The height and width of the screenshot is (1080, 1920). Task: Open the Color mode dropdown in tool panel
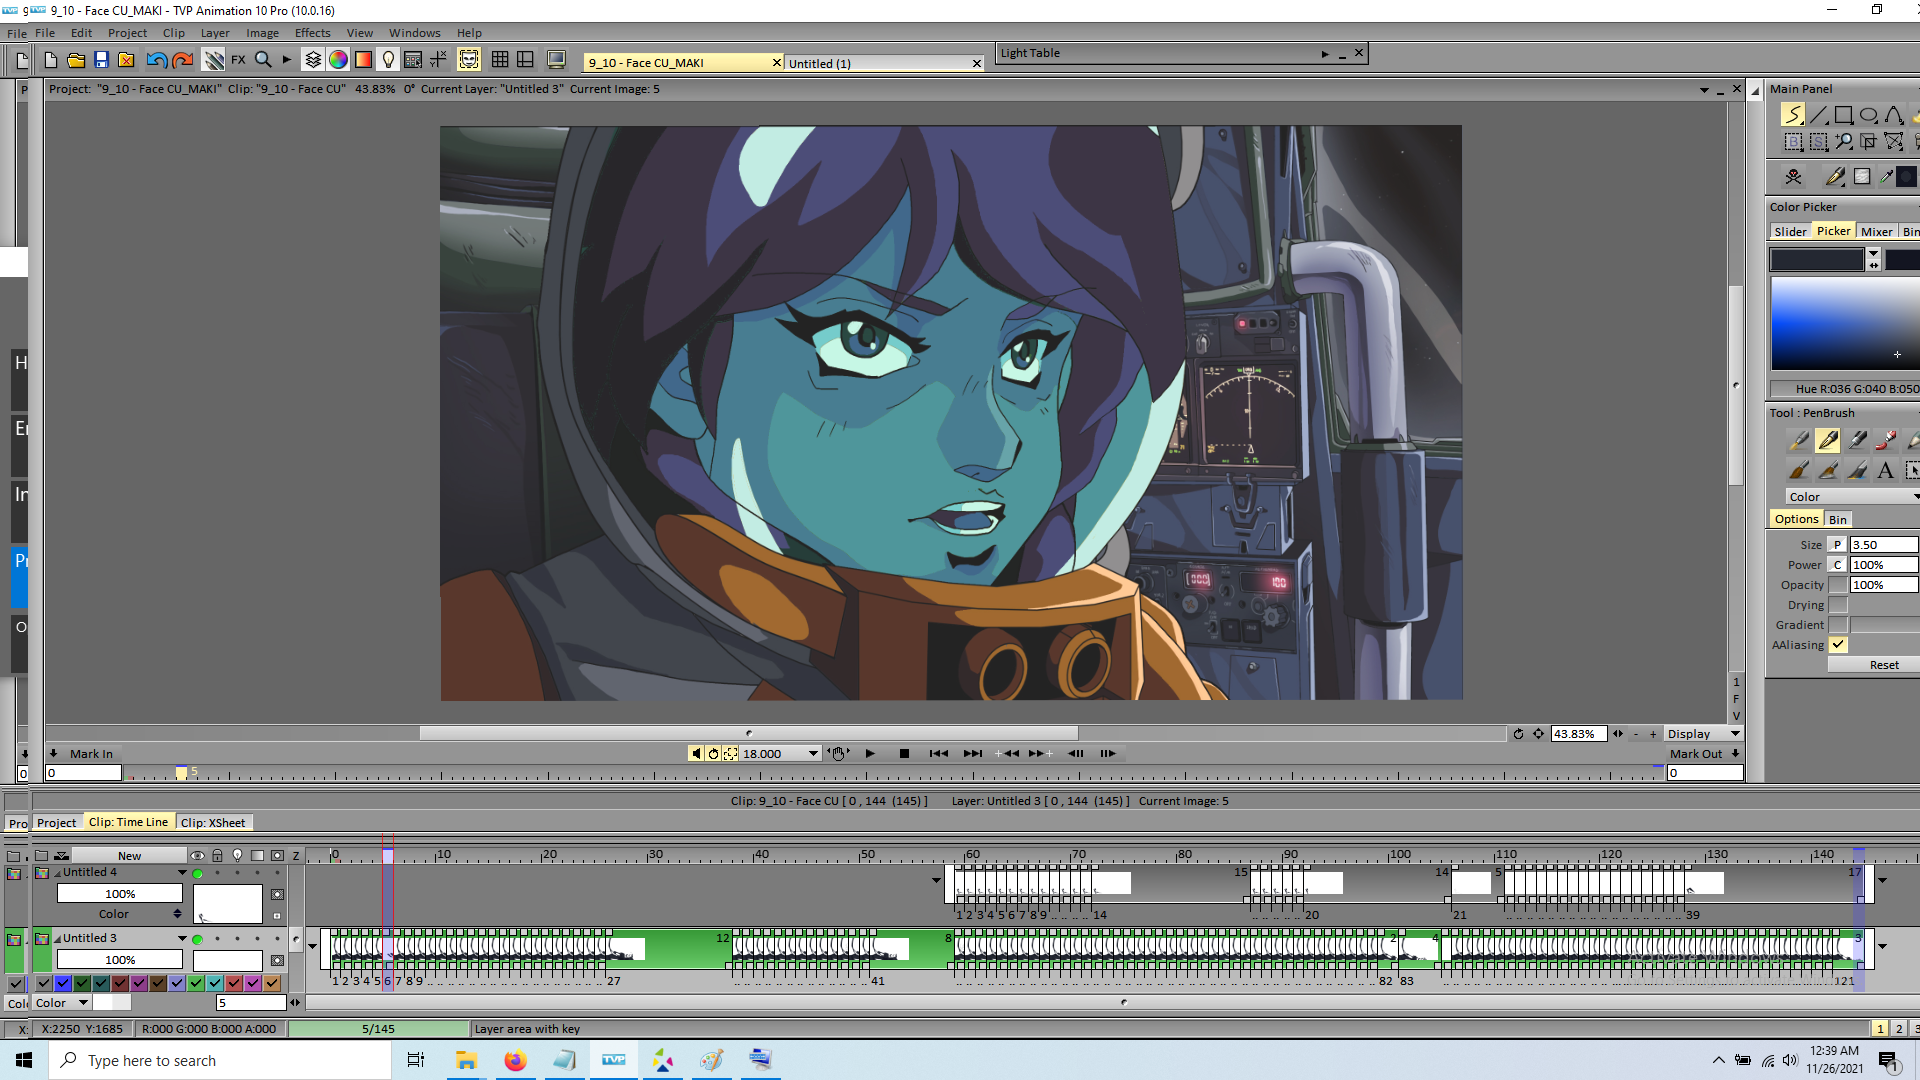pyautogui.click(x=1852, y=497)
